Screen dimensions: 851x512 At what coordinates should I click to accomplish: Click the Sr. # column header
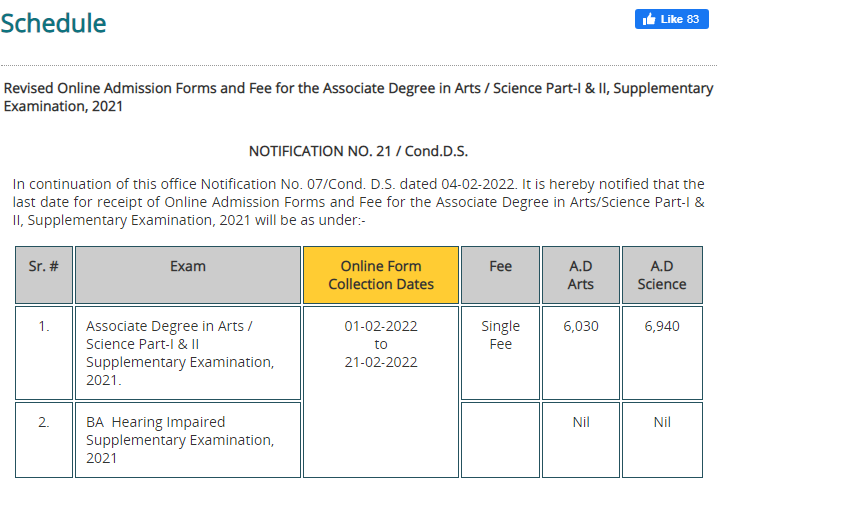[44, 275]
